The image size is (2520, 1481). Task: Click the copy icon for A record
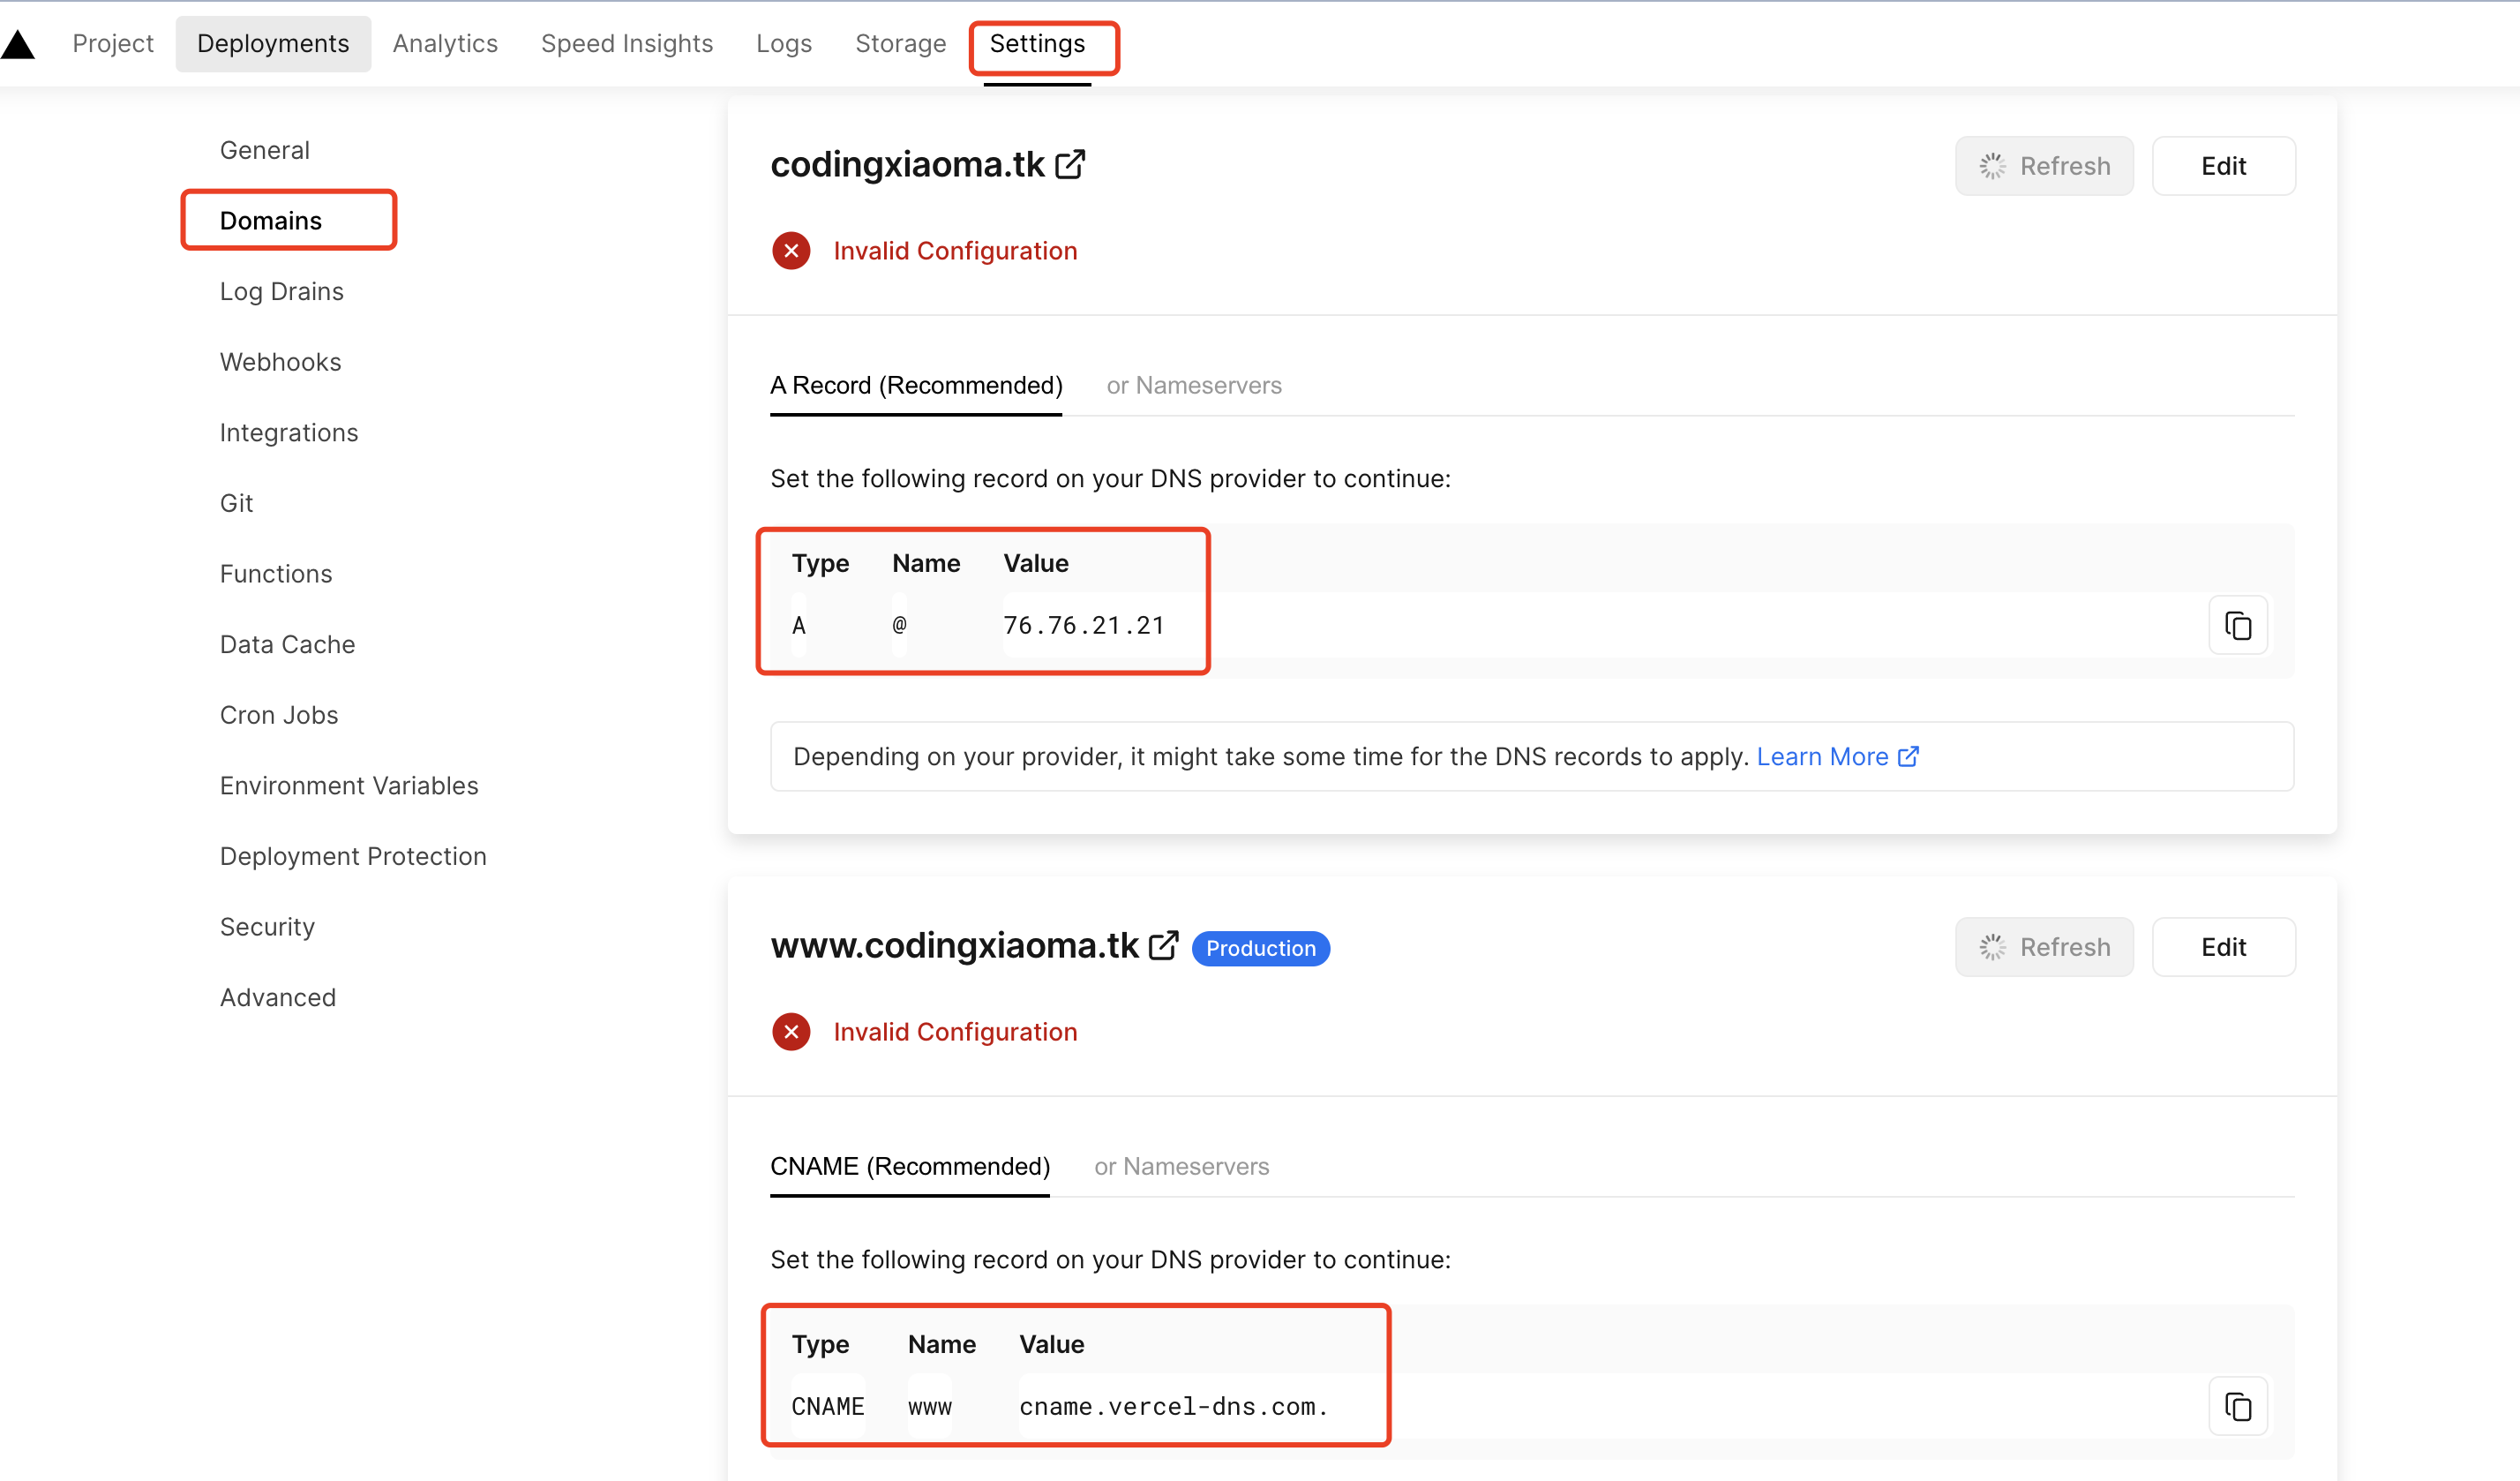click(x=2239, y=626)
